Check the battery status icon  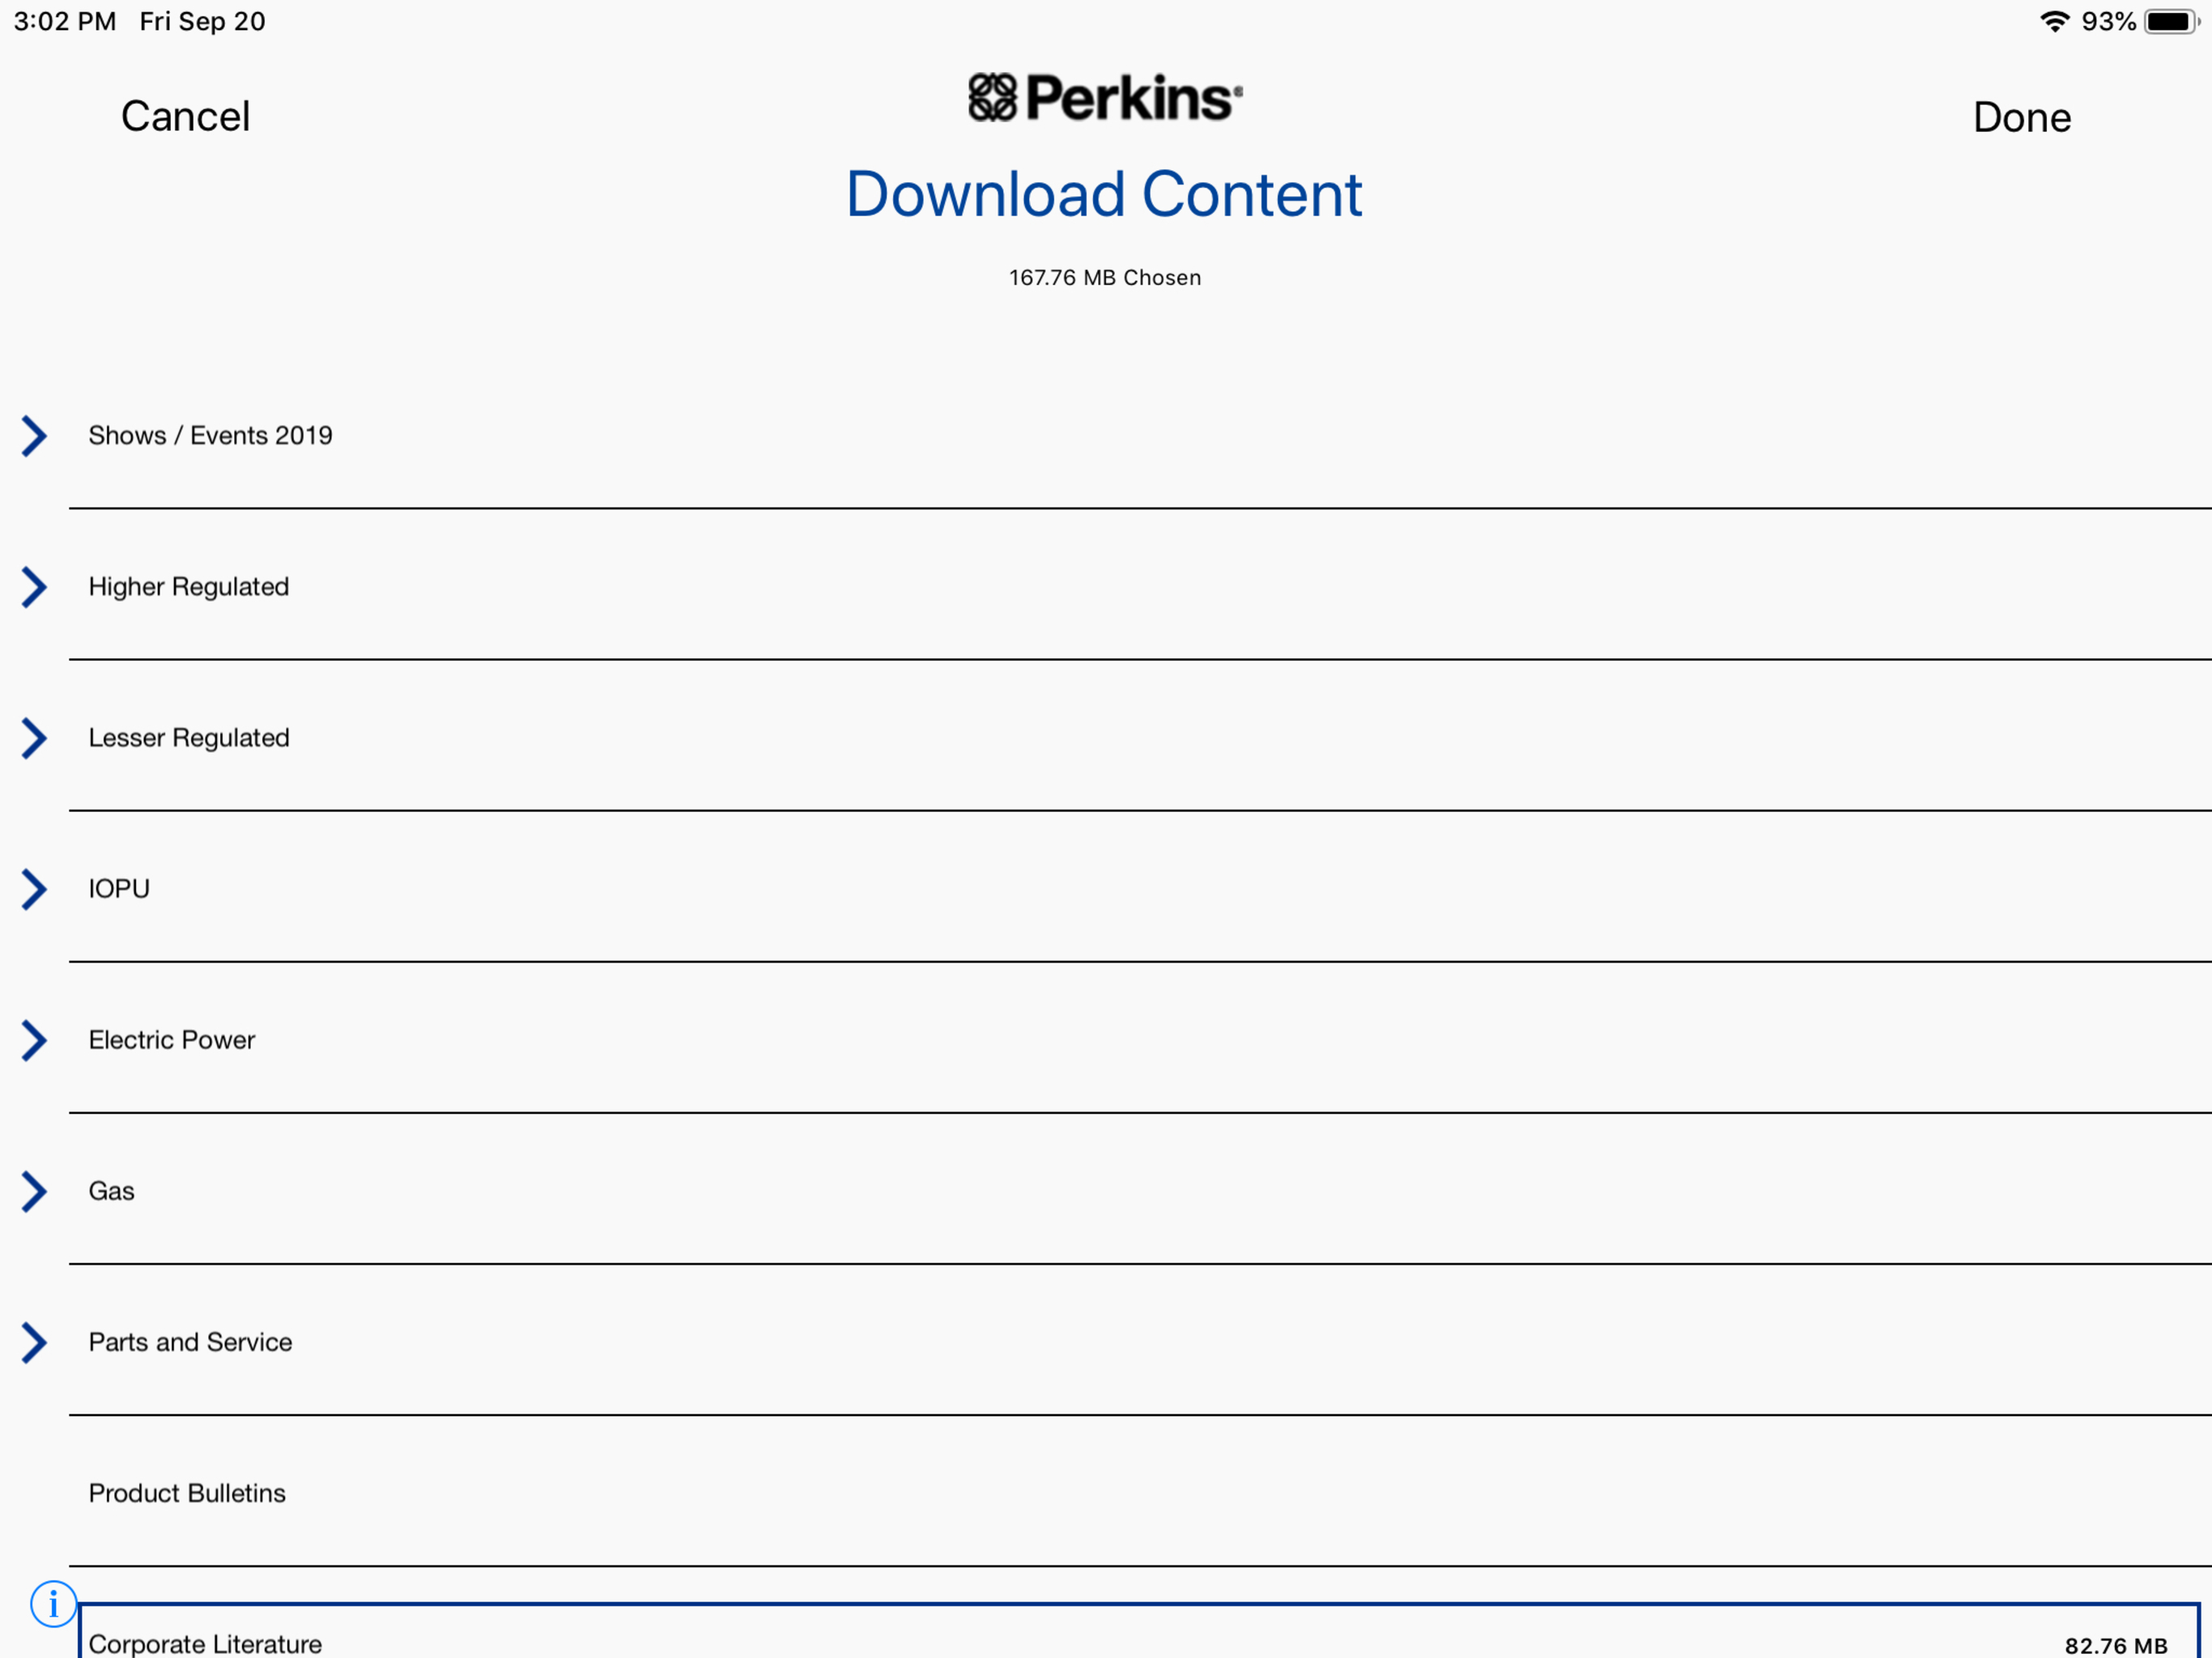coord(2171,21)
